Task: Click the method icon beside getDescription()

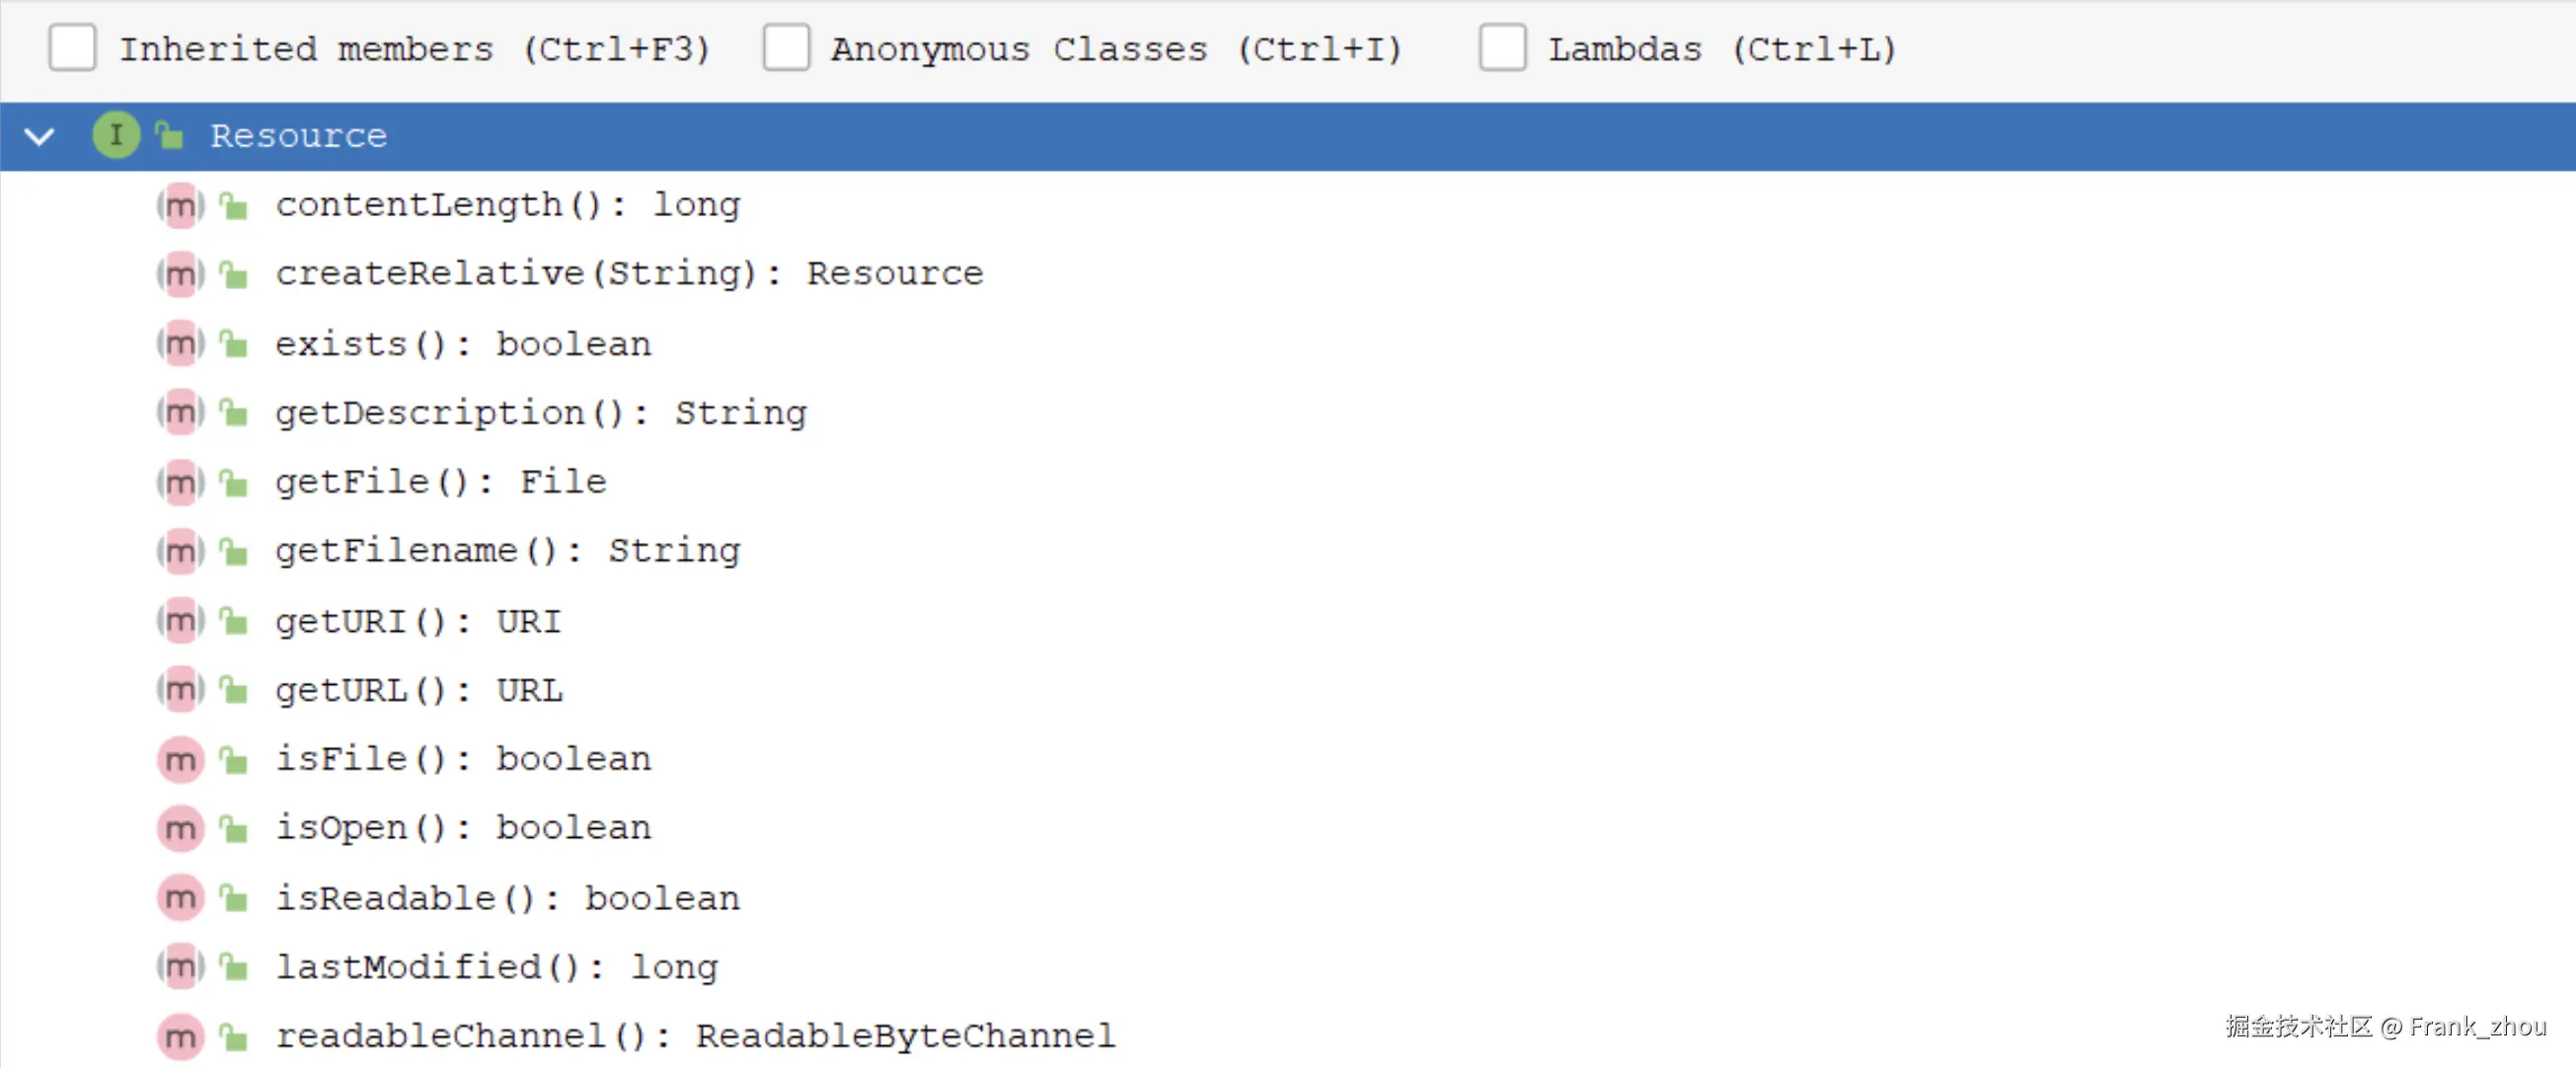Action: pyautogui.click(x=180, y=413)
